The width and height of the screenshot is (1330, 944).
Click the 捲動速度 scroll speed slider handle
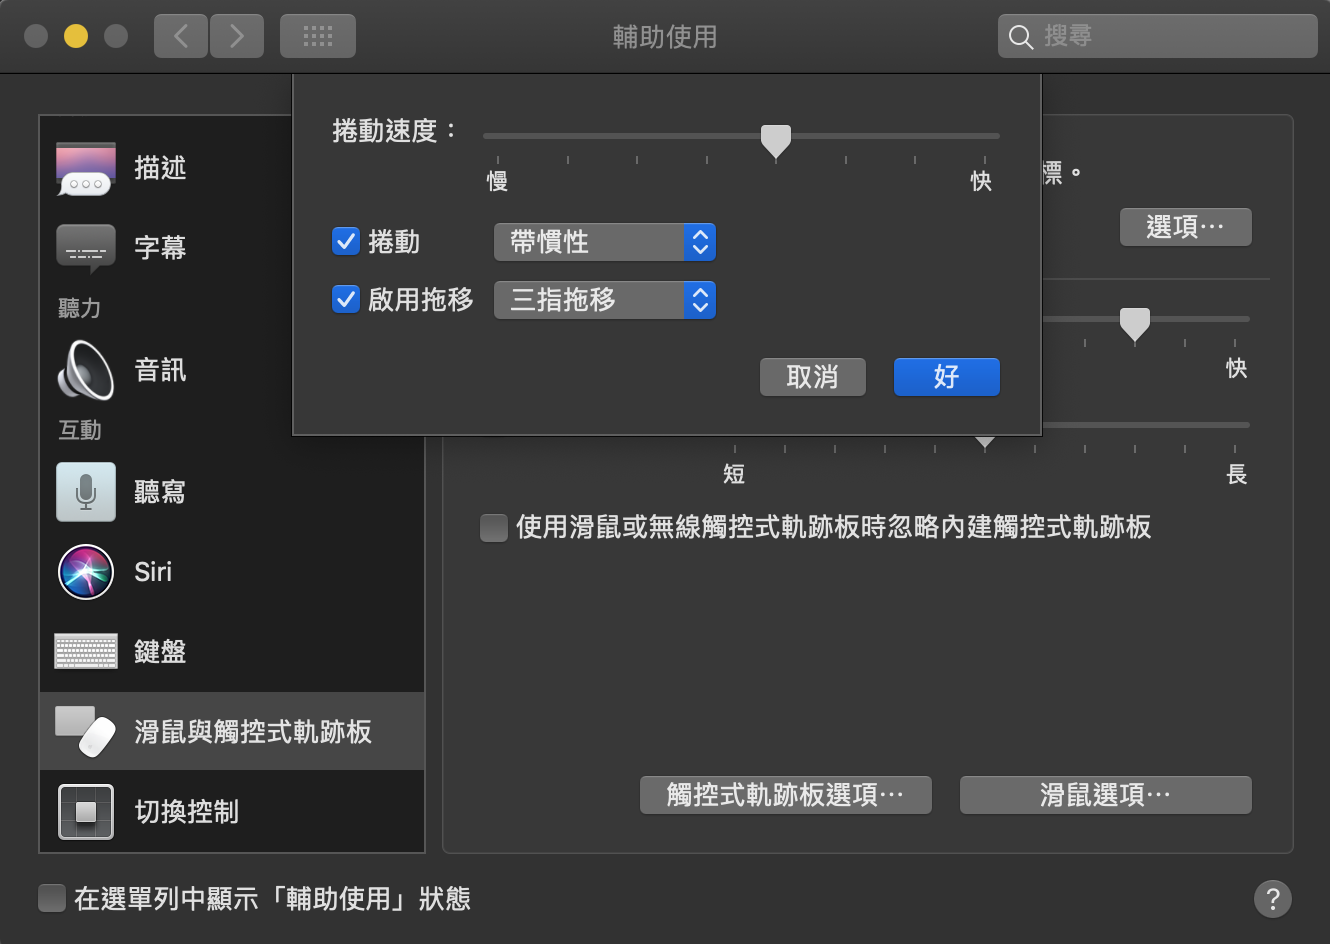click(x=776, y=140)
